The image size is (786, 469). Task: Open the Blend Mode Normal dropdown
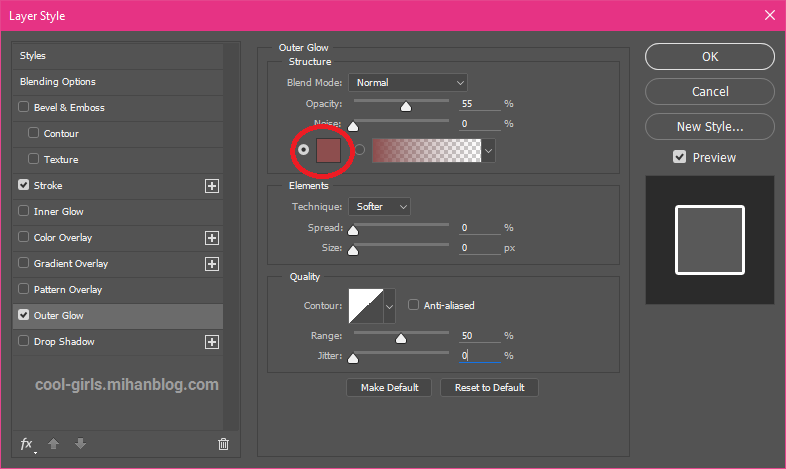[408, 83]
